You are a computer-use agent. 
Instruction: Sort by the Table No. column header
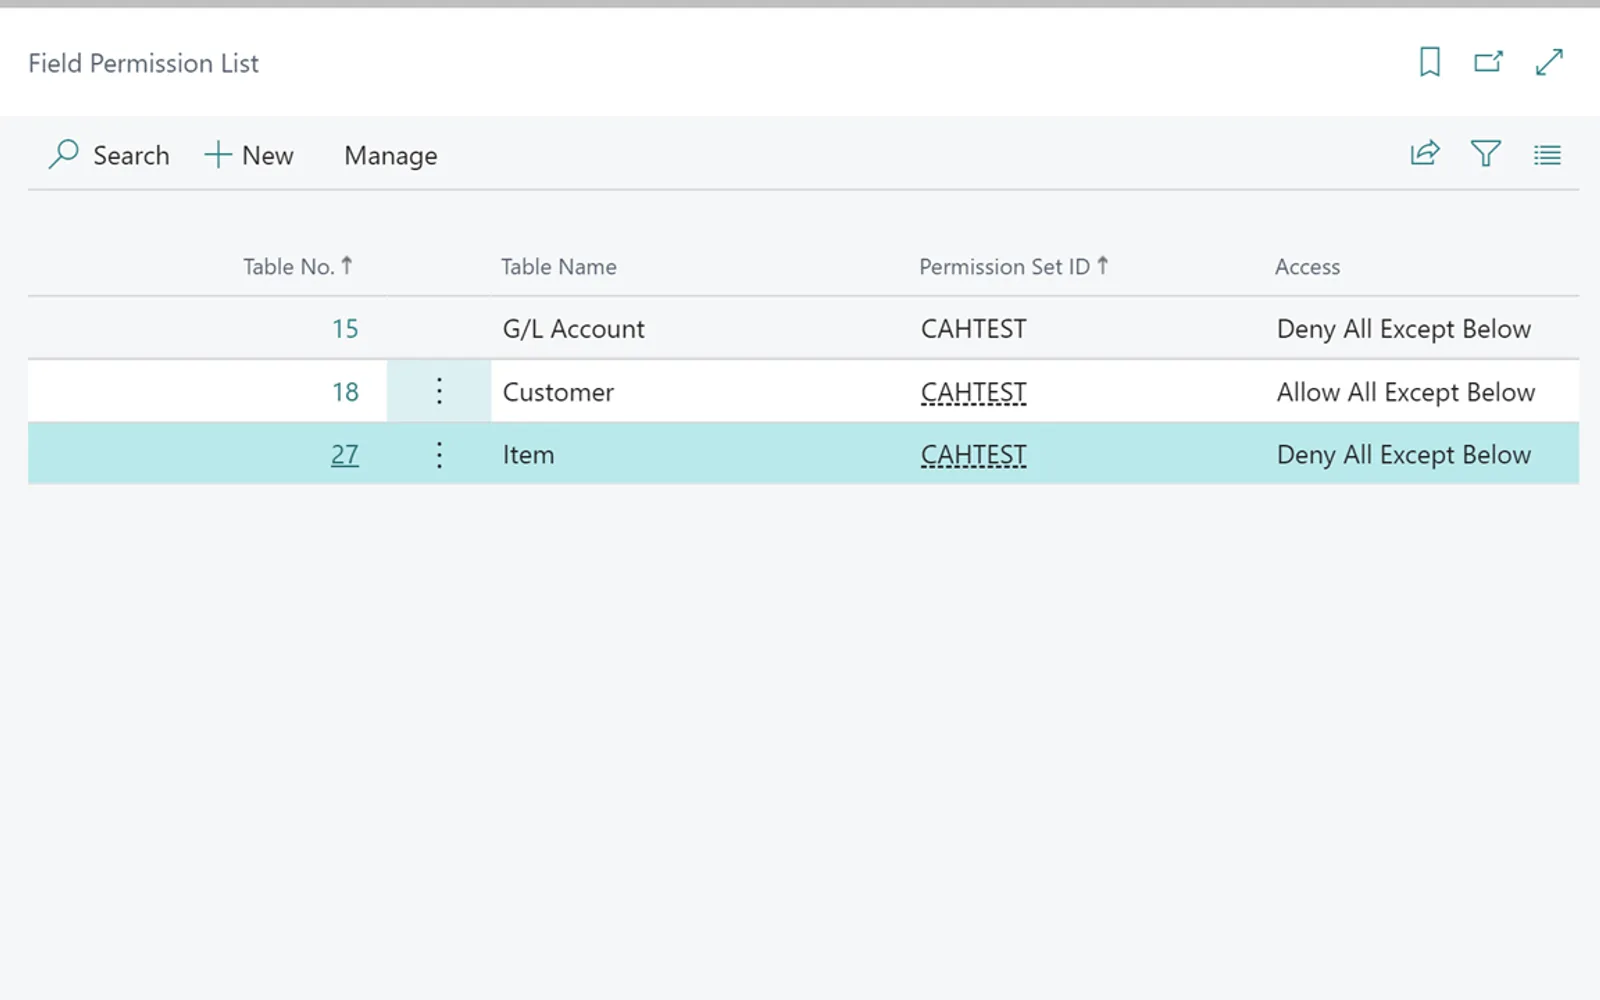pyautogui.click(x=297, y=266)
